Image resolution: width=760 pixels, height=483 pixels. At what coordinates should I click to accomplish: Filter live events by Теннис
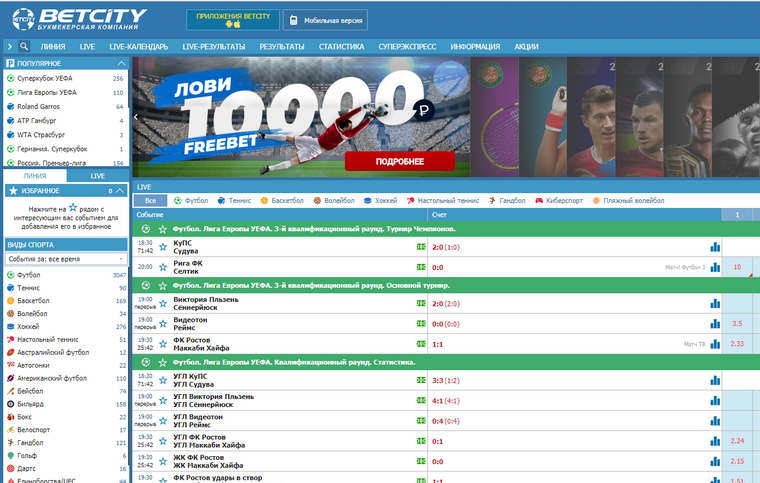[x=234, y=201]
